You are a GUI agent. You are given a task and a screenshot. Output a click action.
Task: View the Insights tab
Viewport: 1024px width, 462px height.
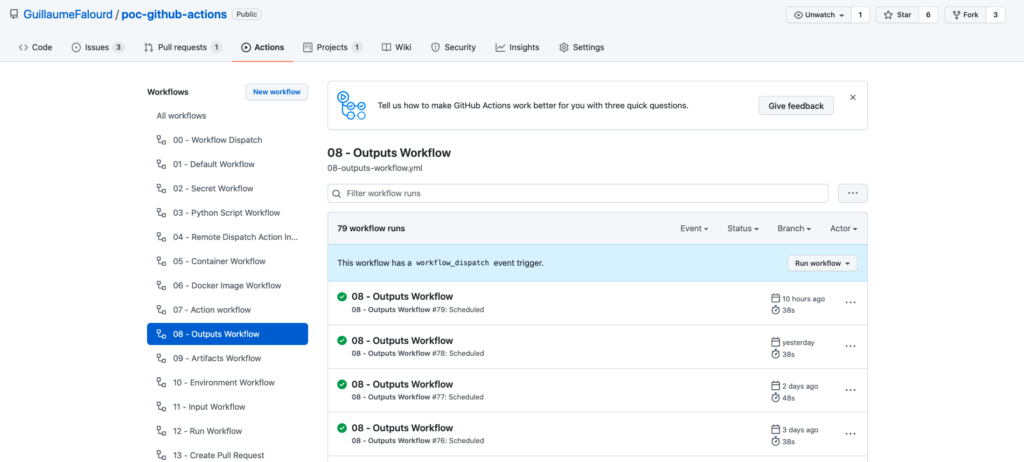(517, 47)
